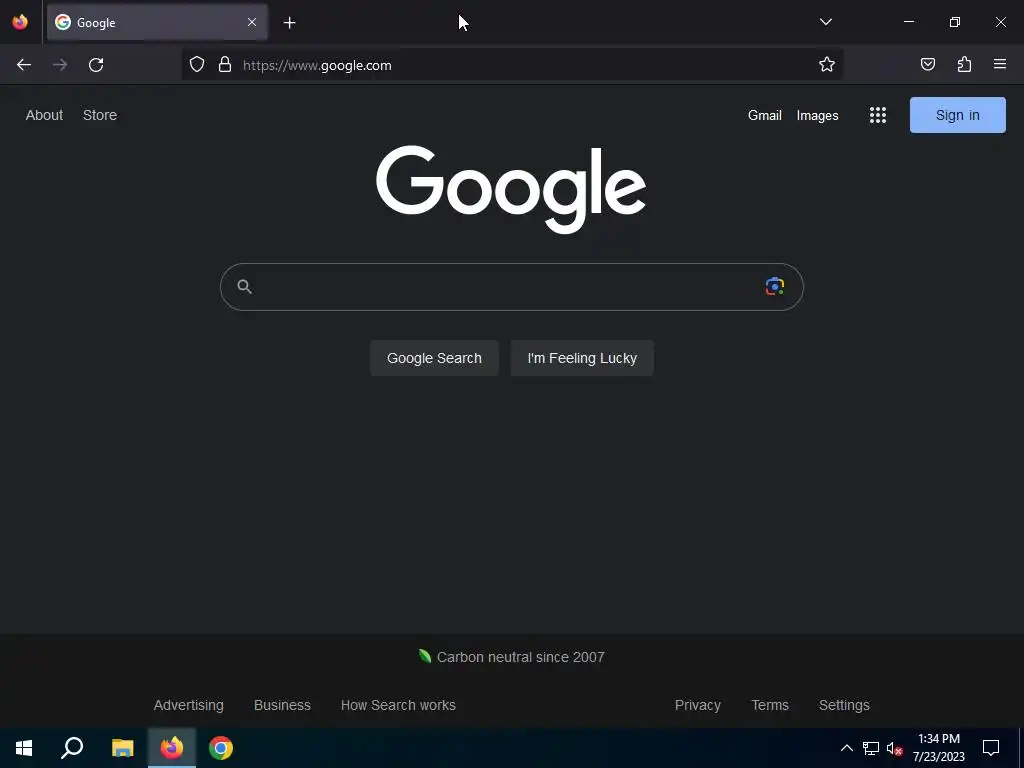The width and height of the screenshot is (1024, 768).
Task: Click the Google Search button
Action: tap(434, 358)
